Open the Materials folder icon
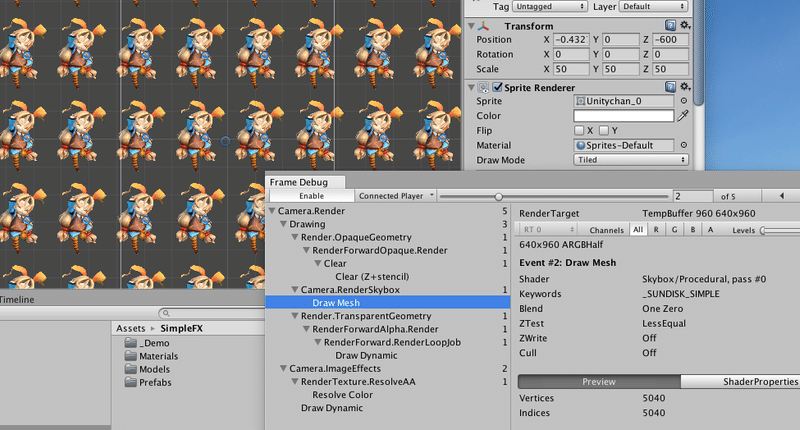The width and height of the screenshot is (800, 430). pyautogui.click(x=131, y=356)
